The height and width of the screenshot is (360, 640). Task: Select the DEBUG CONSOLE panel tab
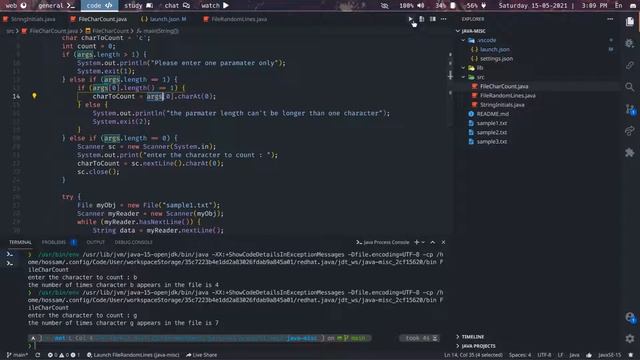pos(133,242)
